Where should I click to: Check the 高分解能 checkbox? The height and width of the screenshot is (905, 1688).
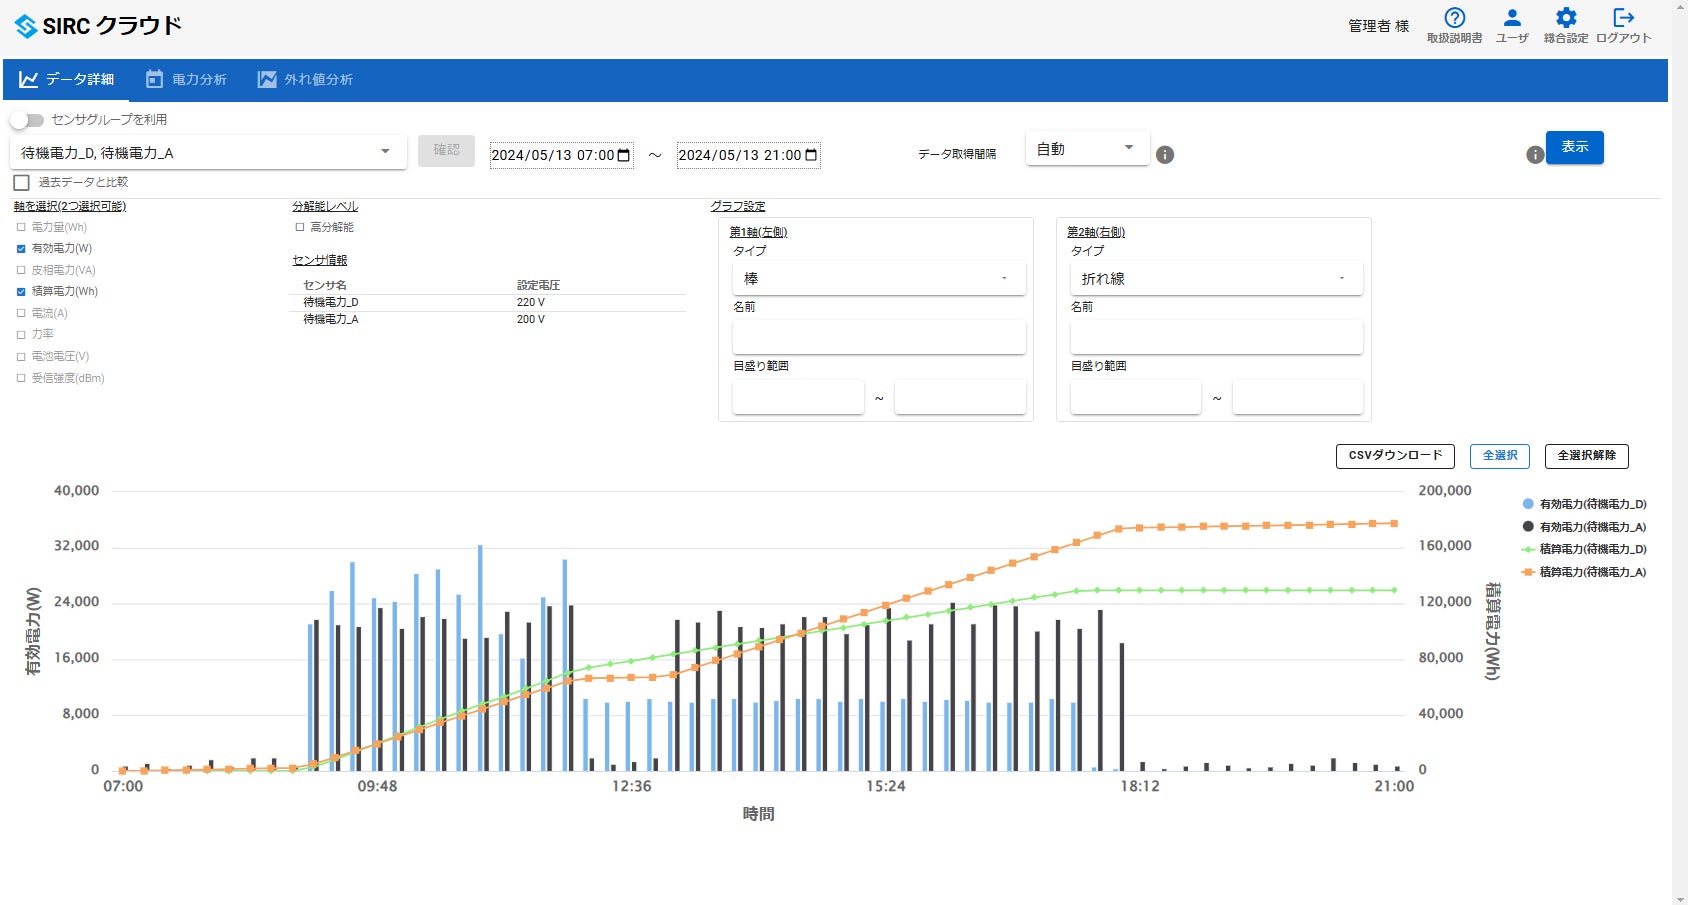[x=300, y=228]
